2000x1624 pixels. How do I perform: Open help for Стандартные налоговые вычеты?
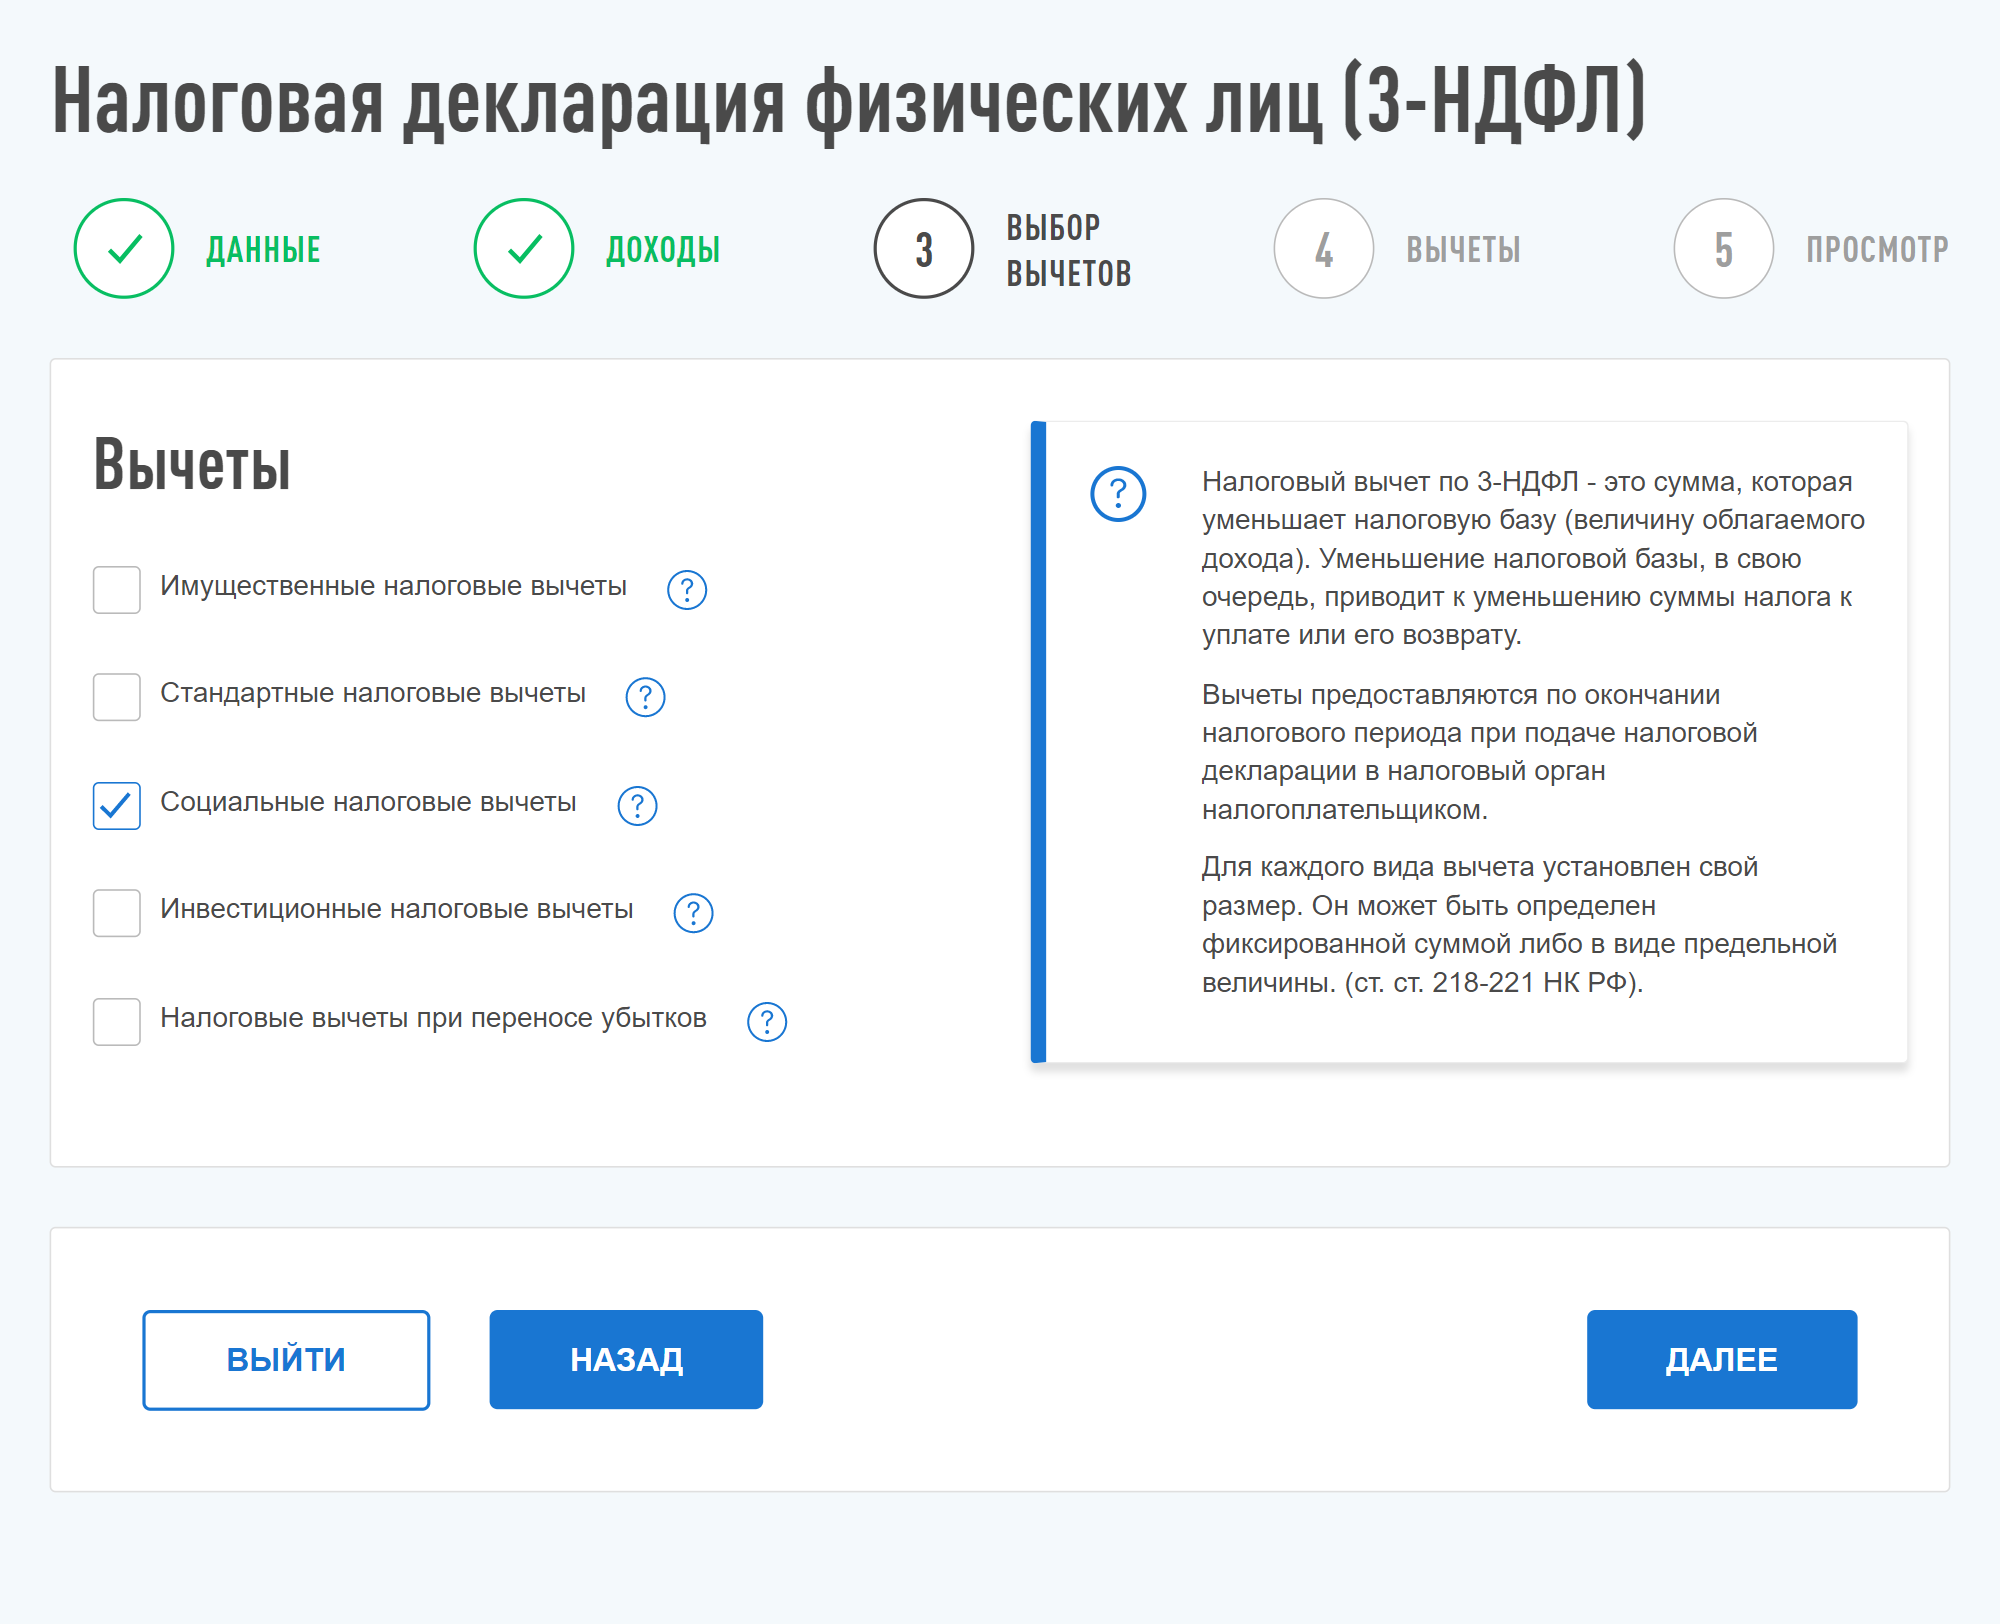(645, 697)
